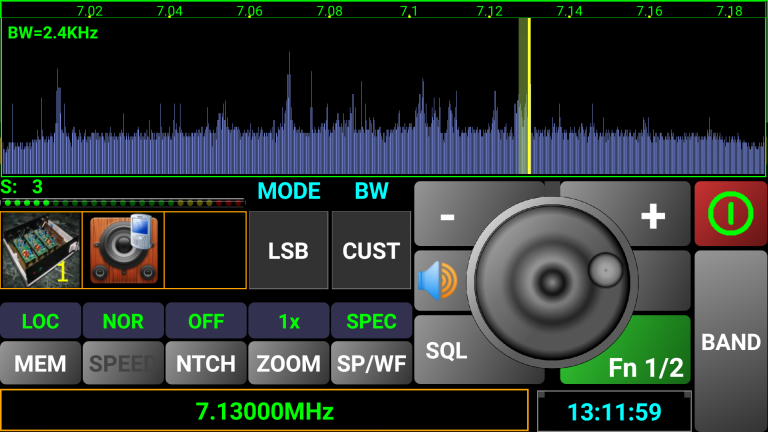
Task: Click the 7.06 frequency scale mark
Action: (249, 11)
